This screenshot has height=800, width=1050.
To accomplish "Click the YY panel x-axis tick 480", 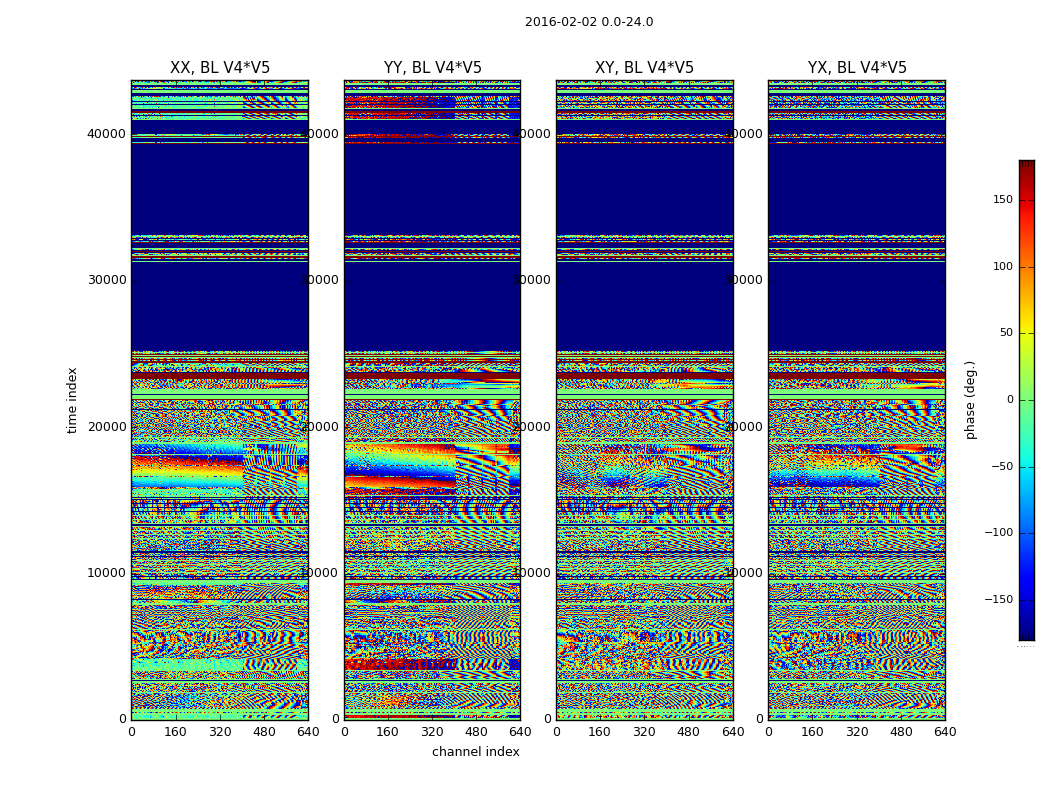I will (x=476, y=732).
